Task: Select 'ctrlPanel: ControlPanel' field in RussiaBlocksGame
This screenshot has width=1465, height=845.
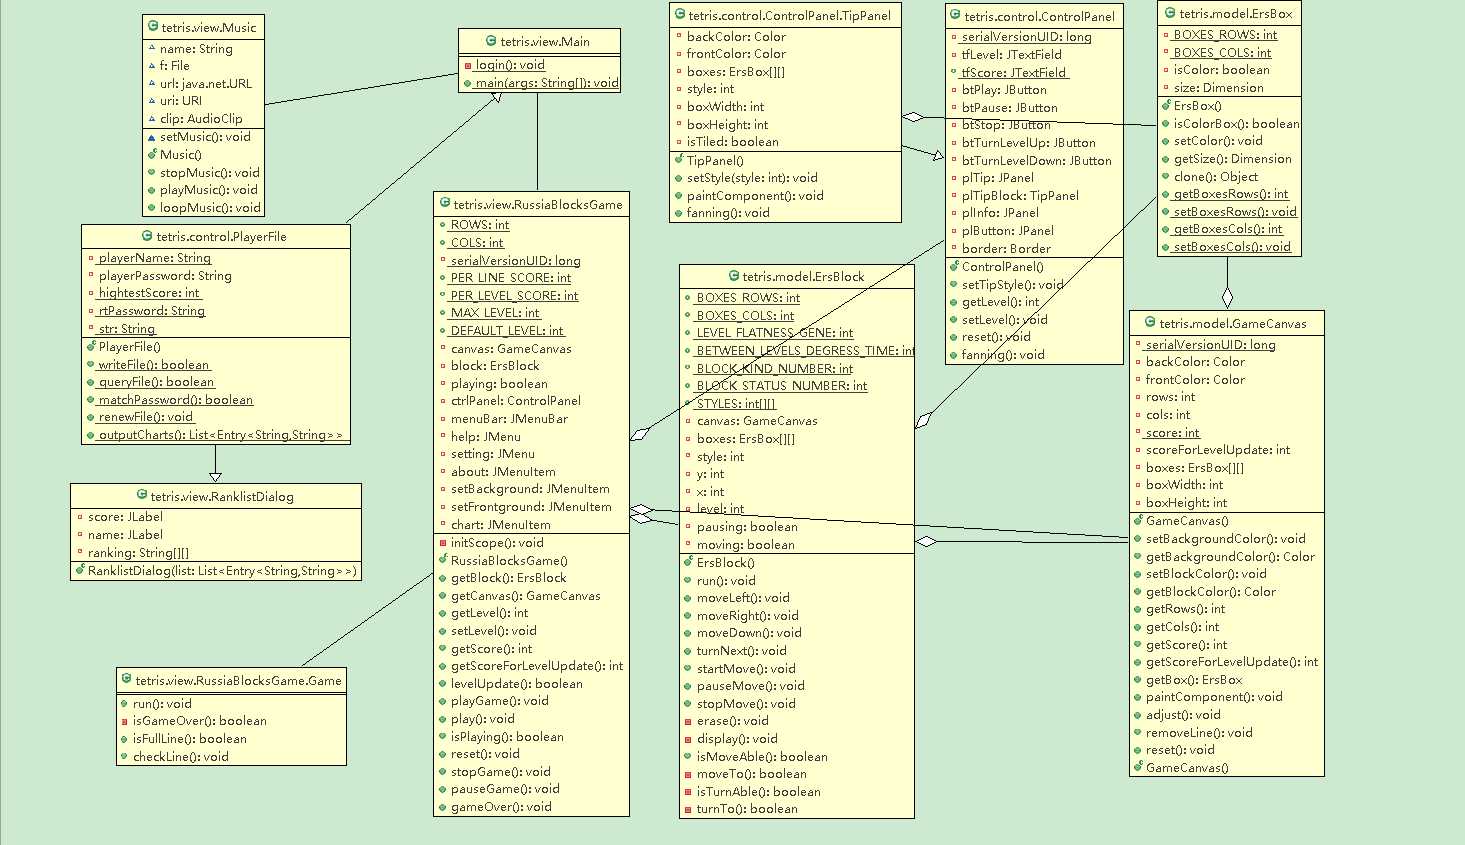Action: pos(516,401)
